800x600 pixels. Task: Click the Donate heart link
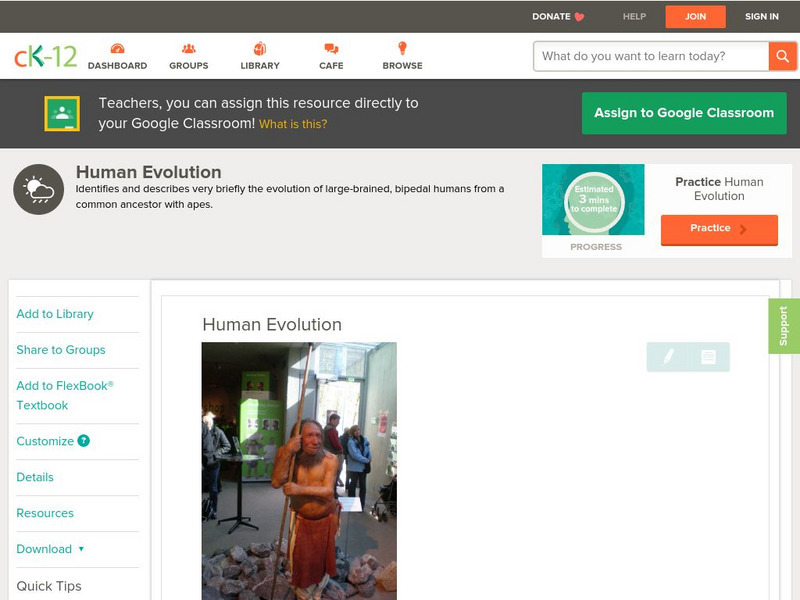558,17
